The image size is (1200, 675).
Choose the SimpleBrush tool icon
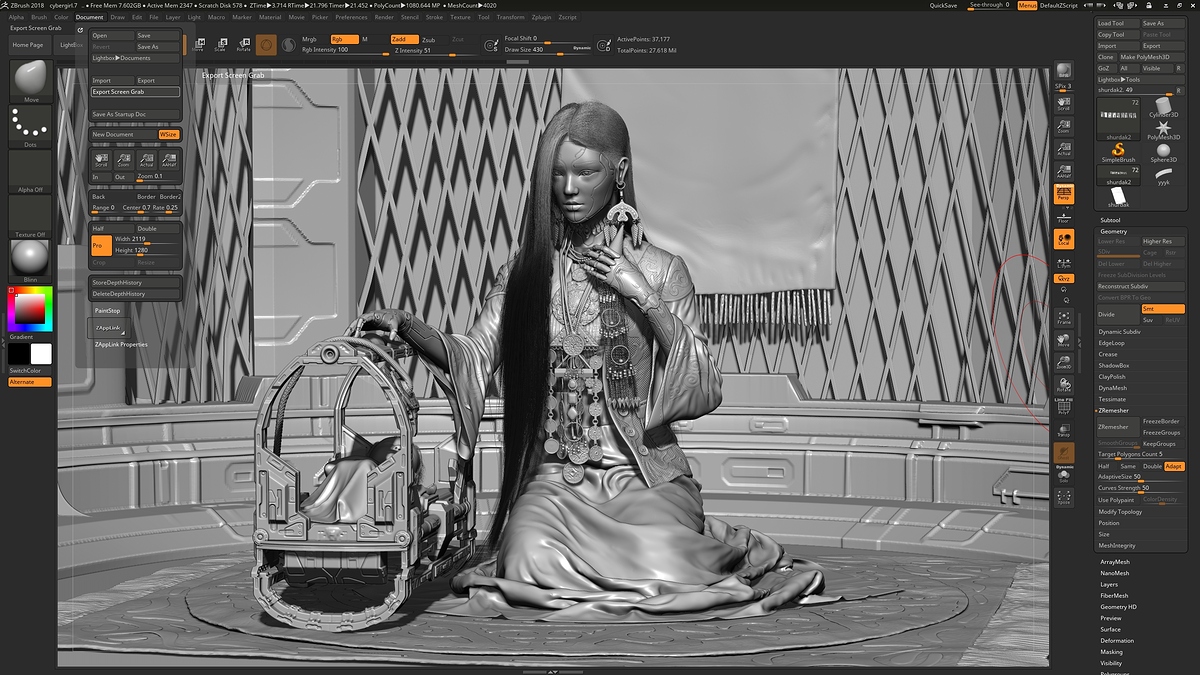(1118, 151)
